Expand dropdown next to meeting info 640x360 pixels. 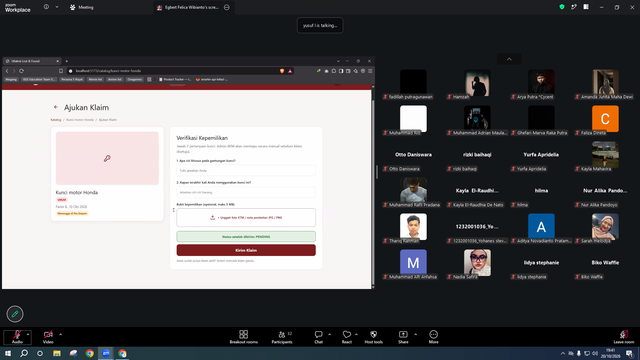tap(57, 7)
